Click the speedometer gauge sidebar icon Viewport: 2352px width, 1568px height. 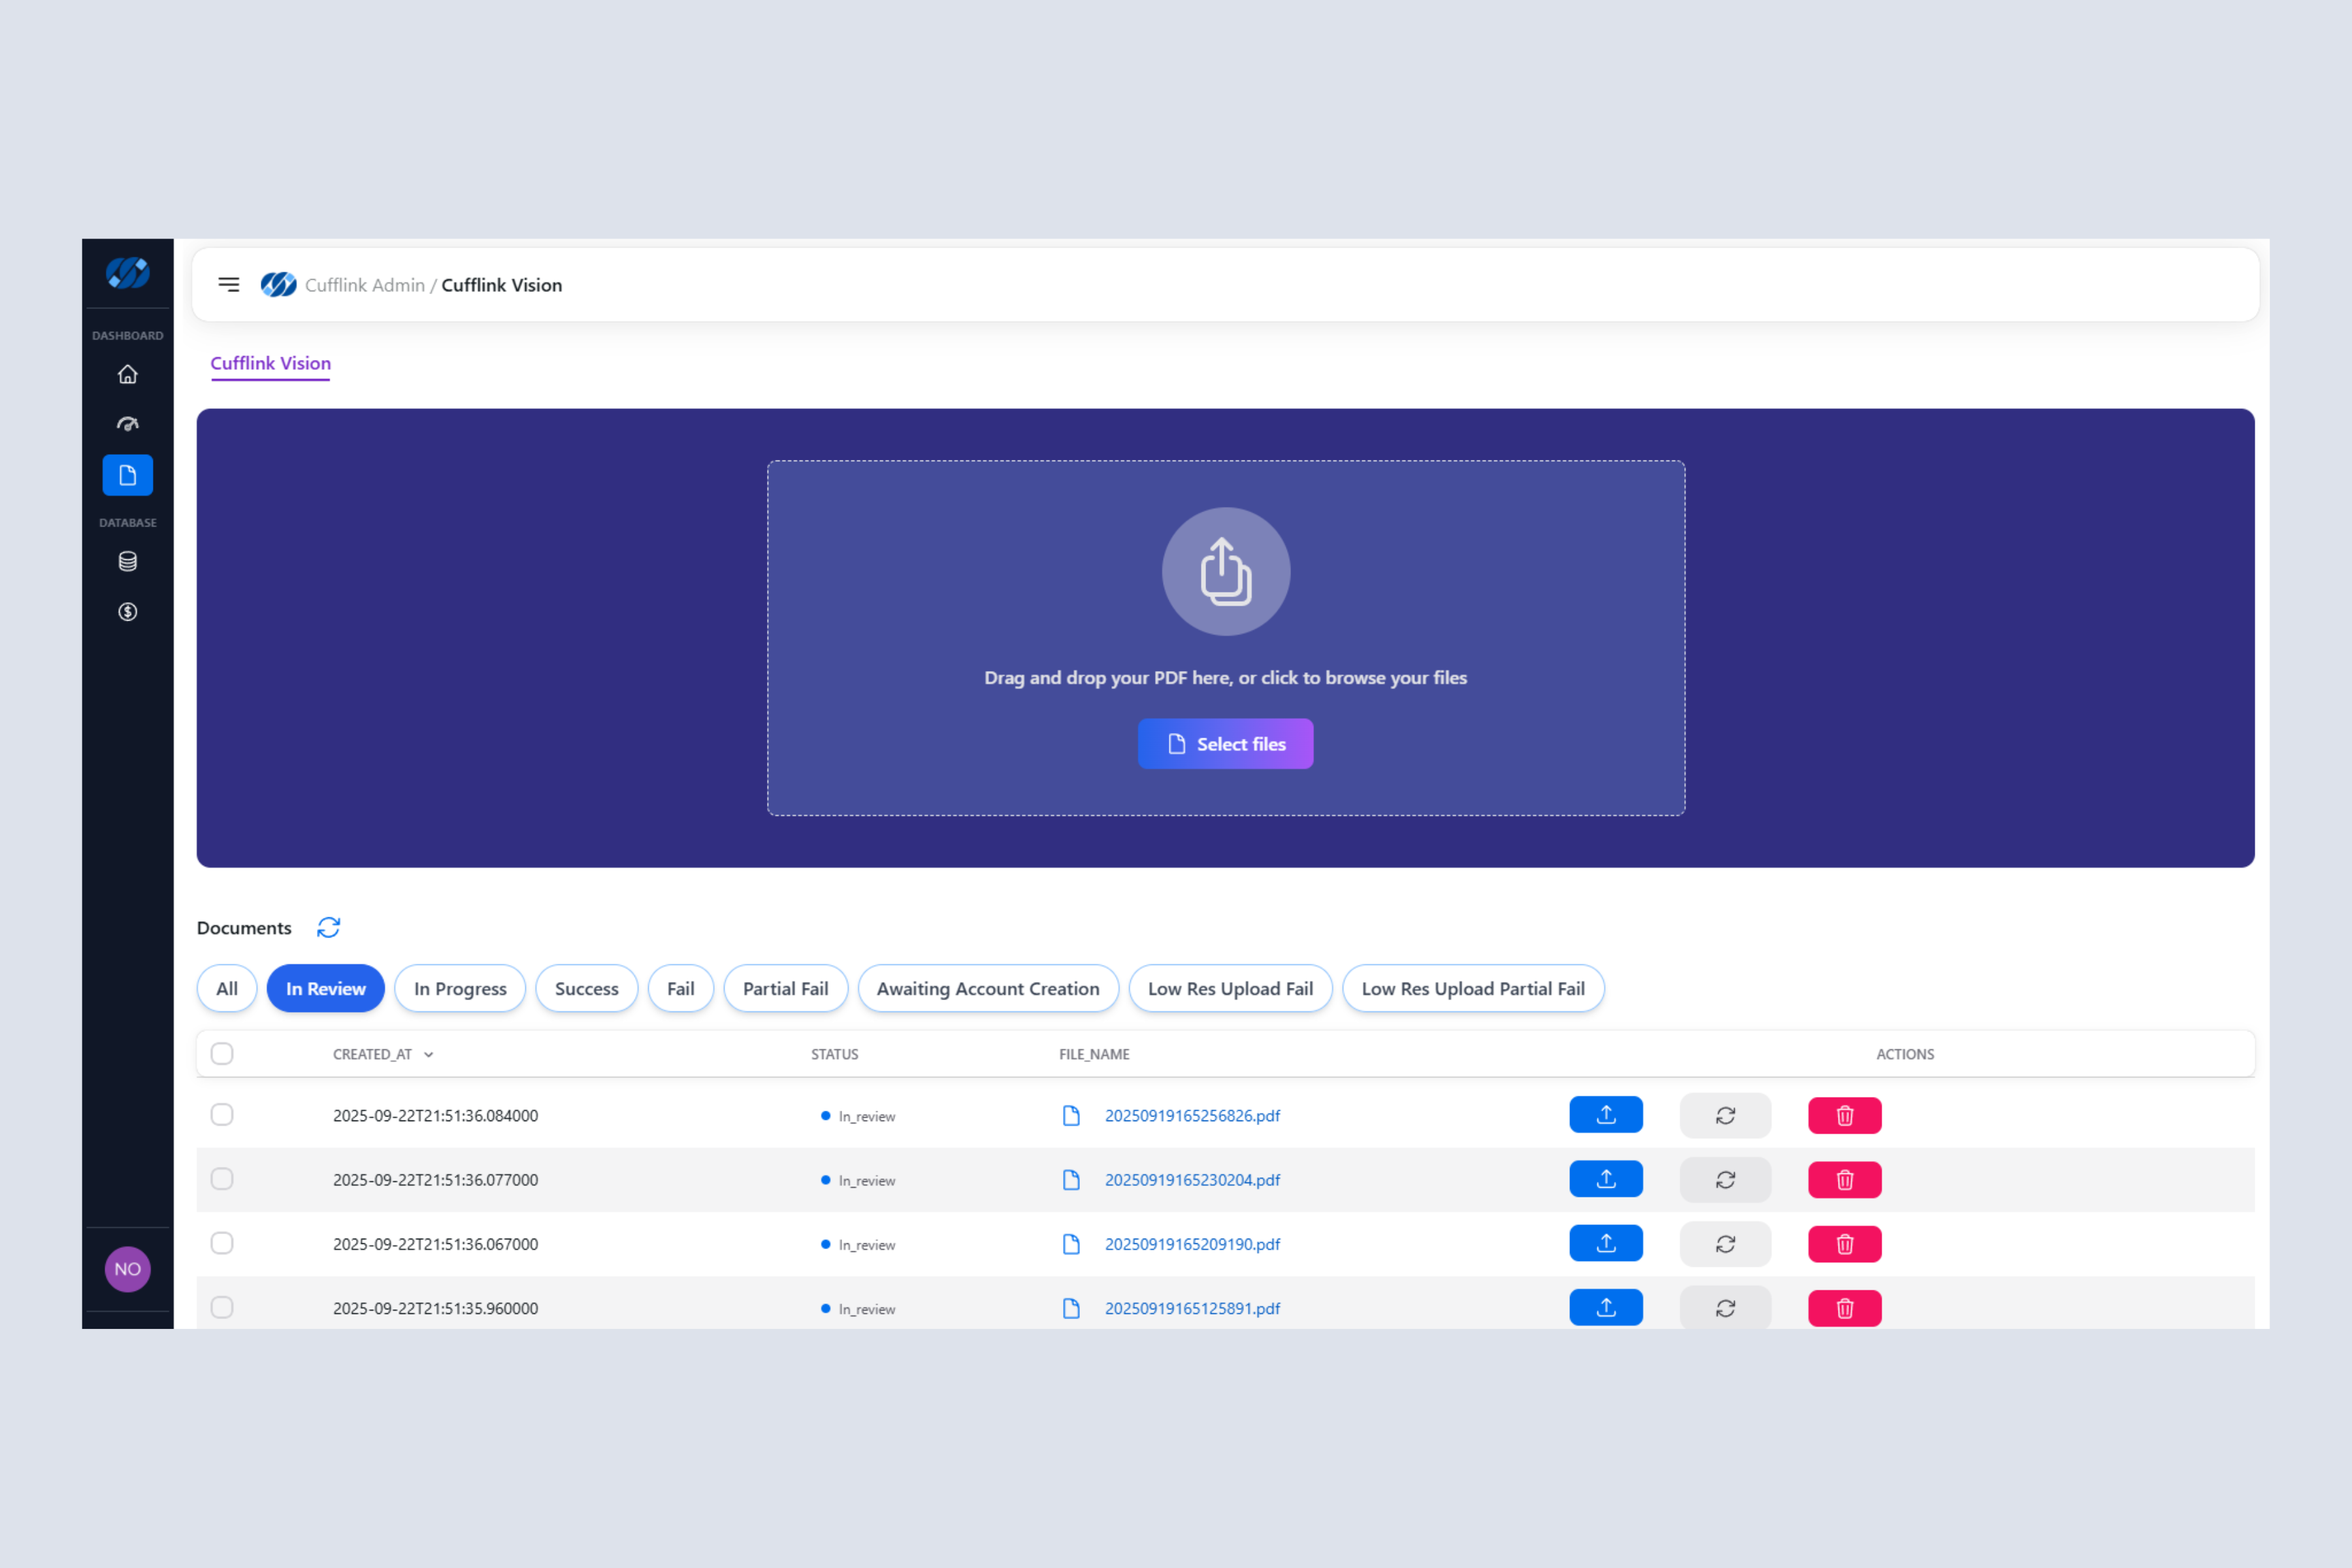[x=127, y=424]
